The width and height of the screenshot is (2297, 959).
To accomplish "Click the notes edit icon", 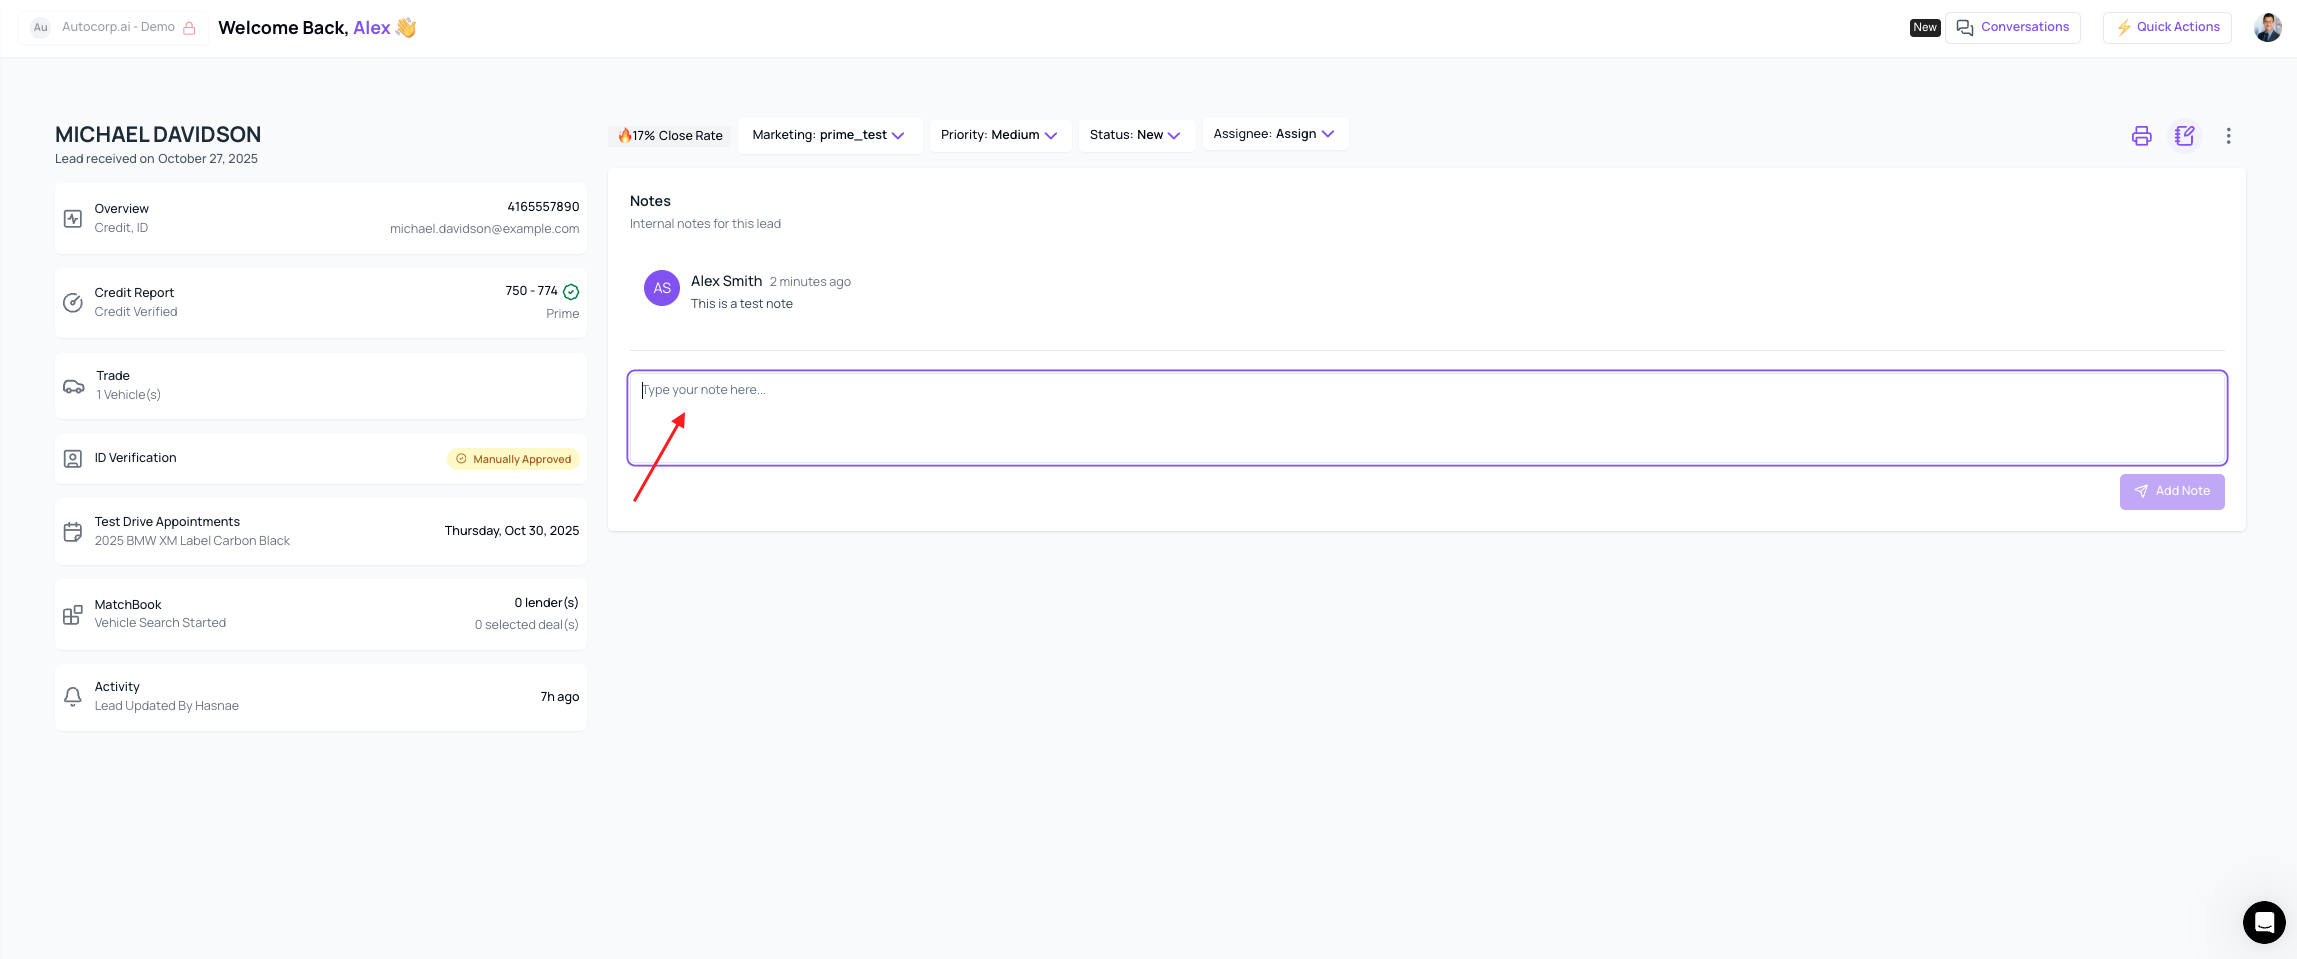I will [x=2184, y=136].
